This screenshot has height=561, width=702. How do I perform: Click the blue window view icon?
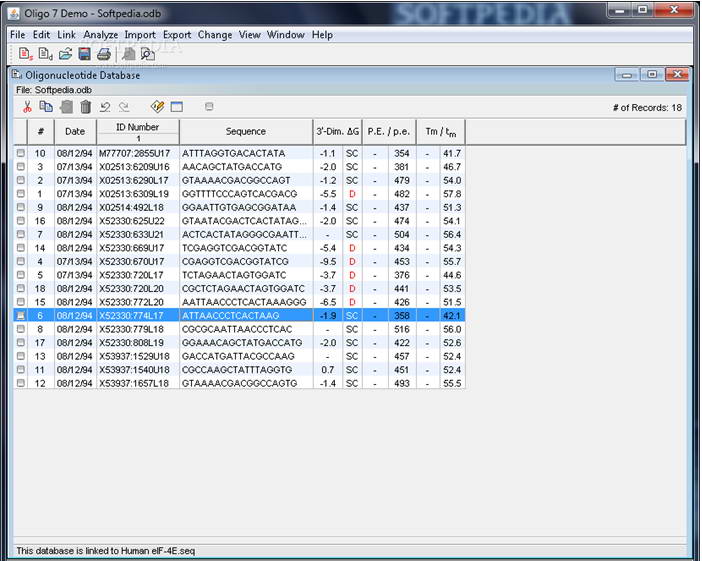[177, 107]
